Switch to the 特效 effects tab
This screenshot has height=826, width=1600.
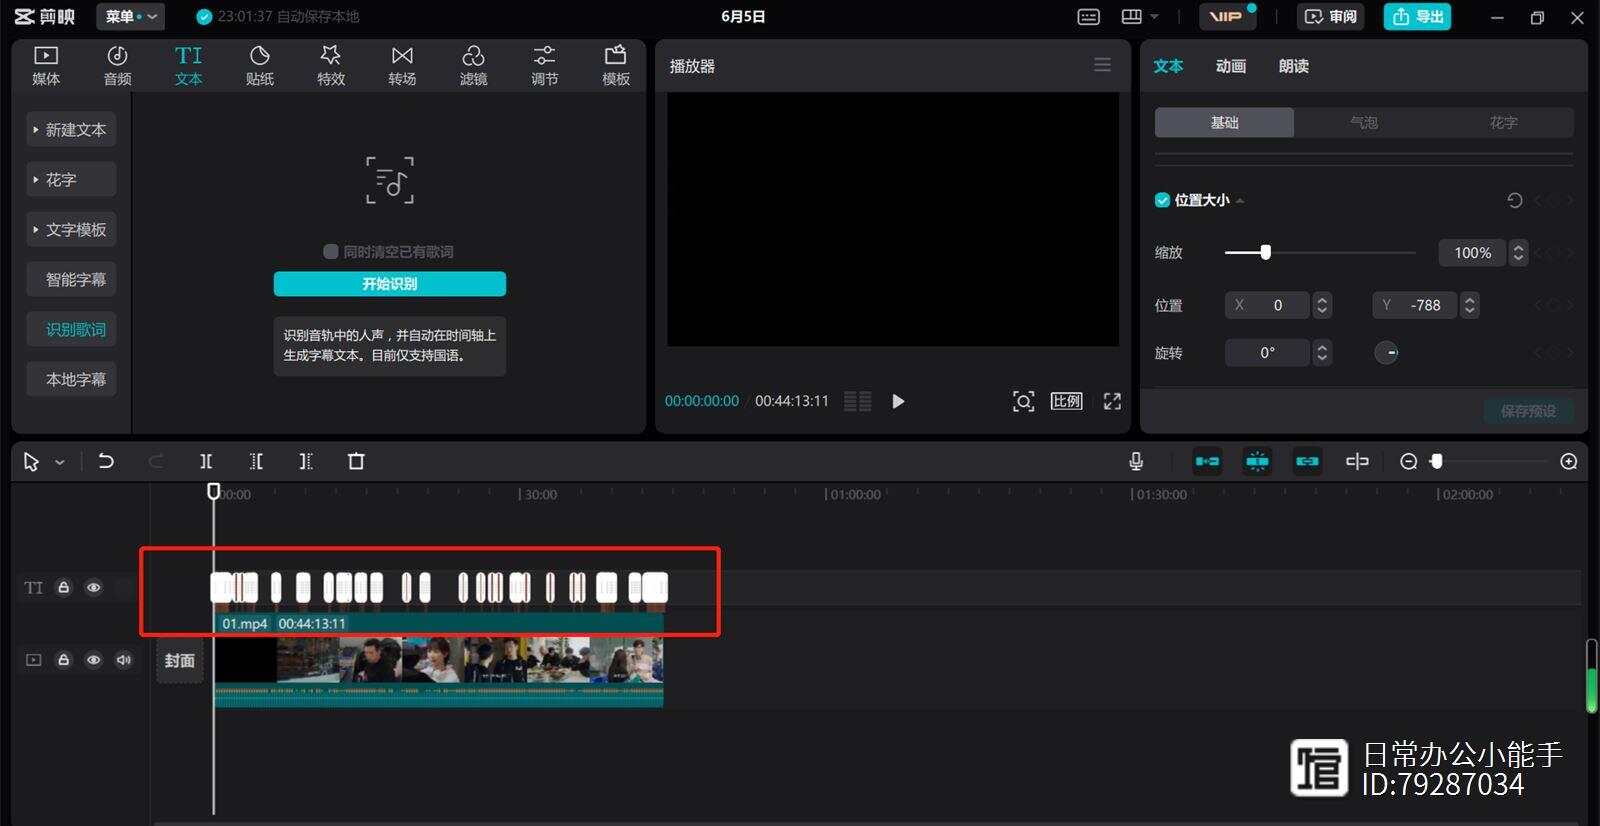pyautogui.click(x=331, y=65)
